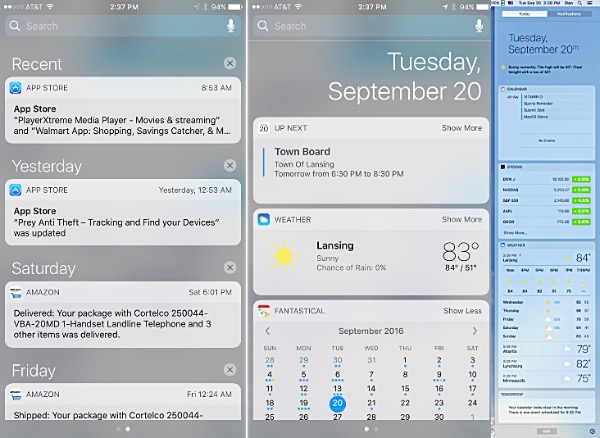Tap the App Store icon in the 8:53 AM notification
The image size is (600, 438).
pyautogui.click(x=16, y=88)
